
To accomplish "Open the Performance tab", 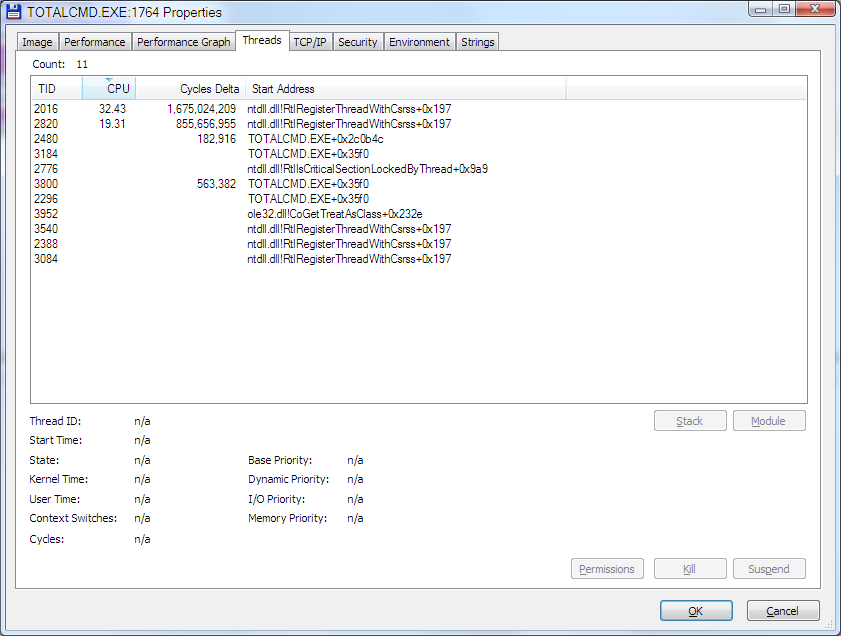I will pyautogui.click(x=94, y=42).
